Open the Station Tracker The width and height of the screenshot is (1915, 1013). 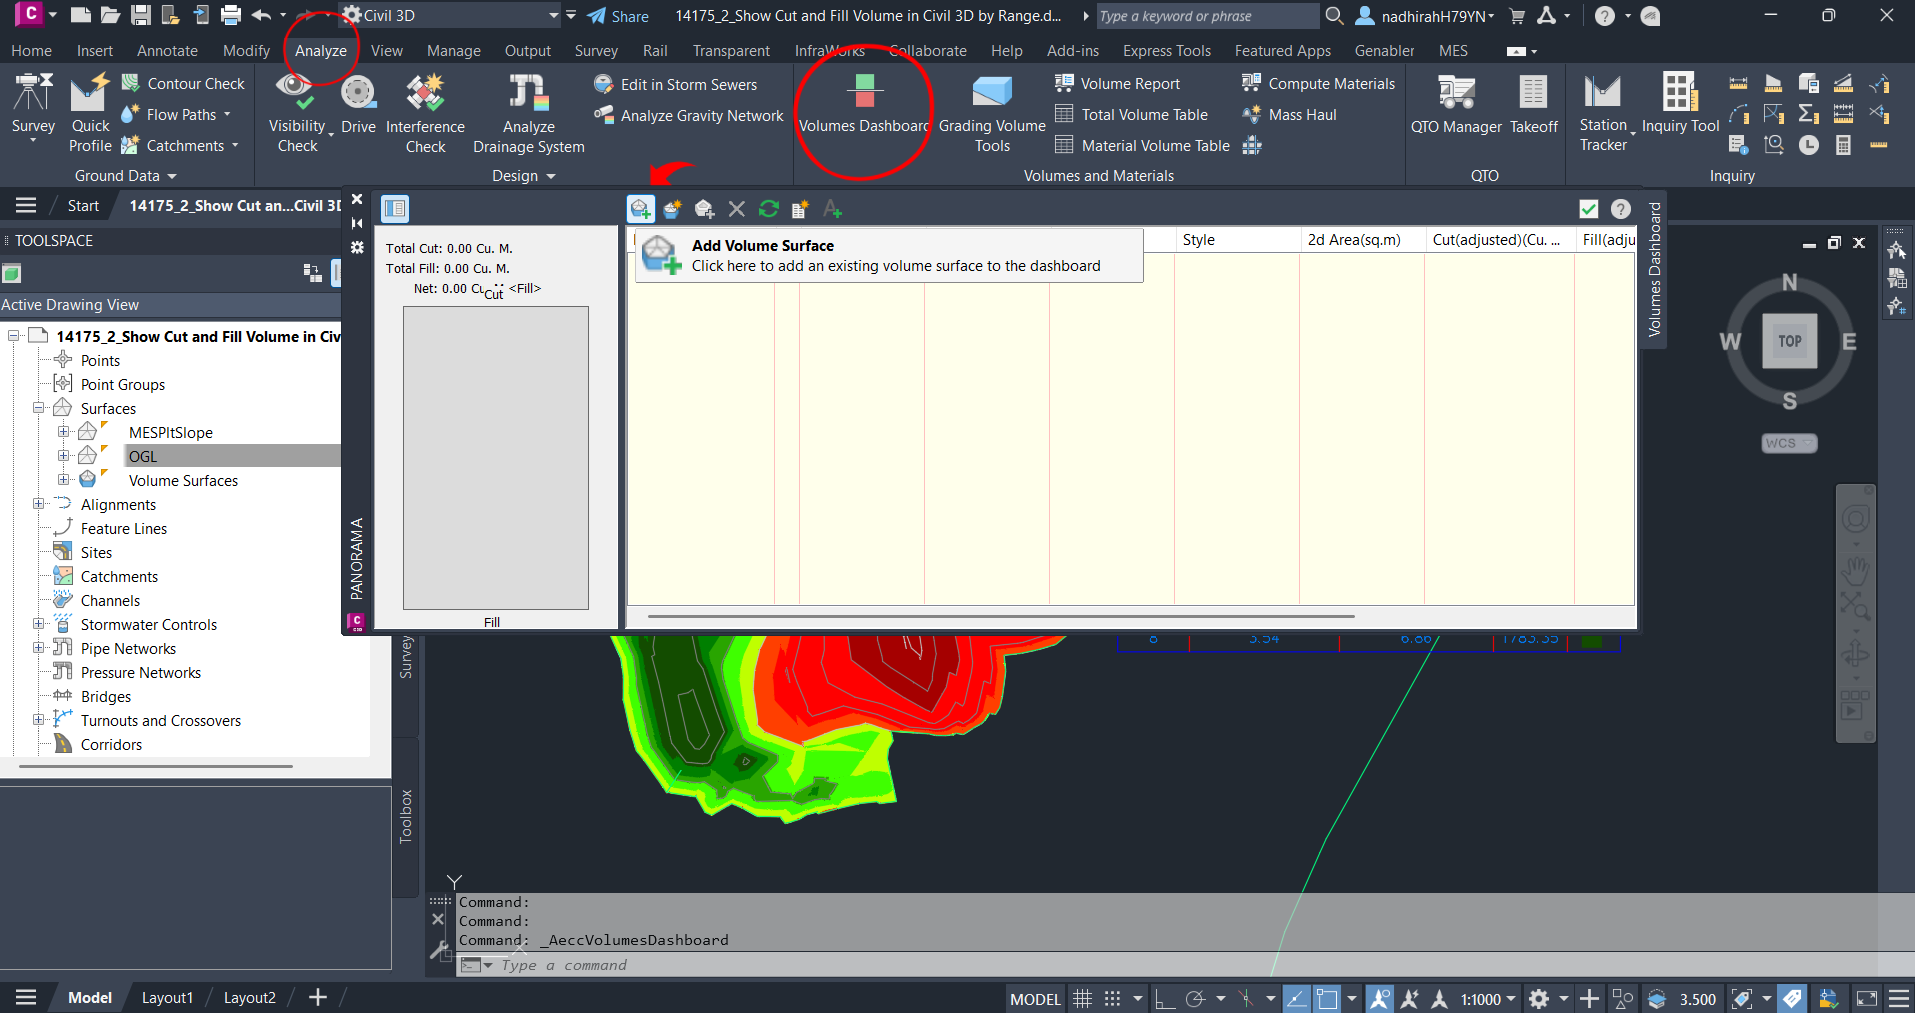click(1602, 110)
